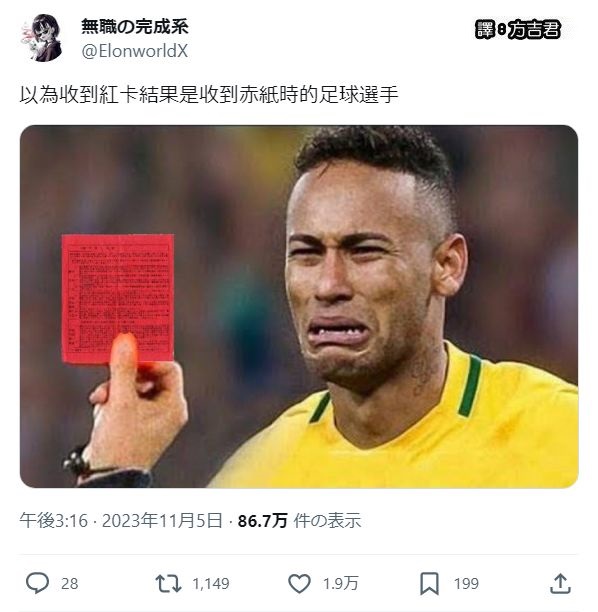Open the display name 無職の完成系

point(135,27)
